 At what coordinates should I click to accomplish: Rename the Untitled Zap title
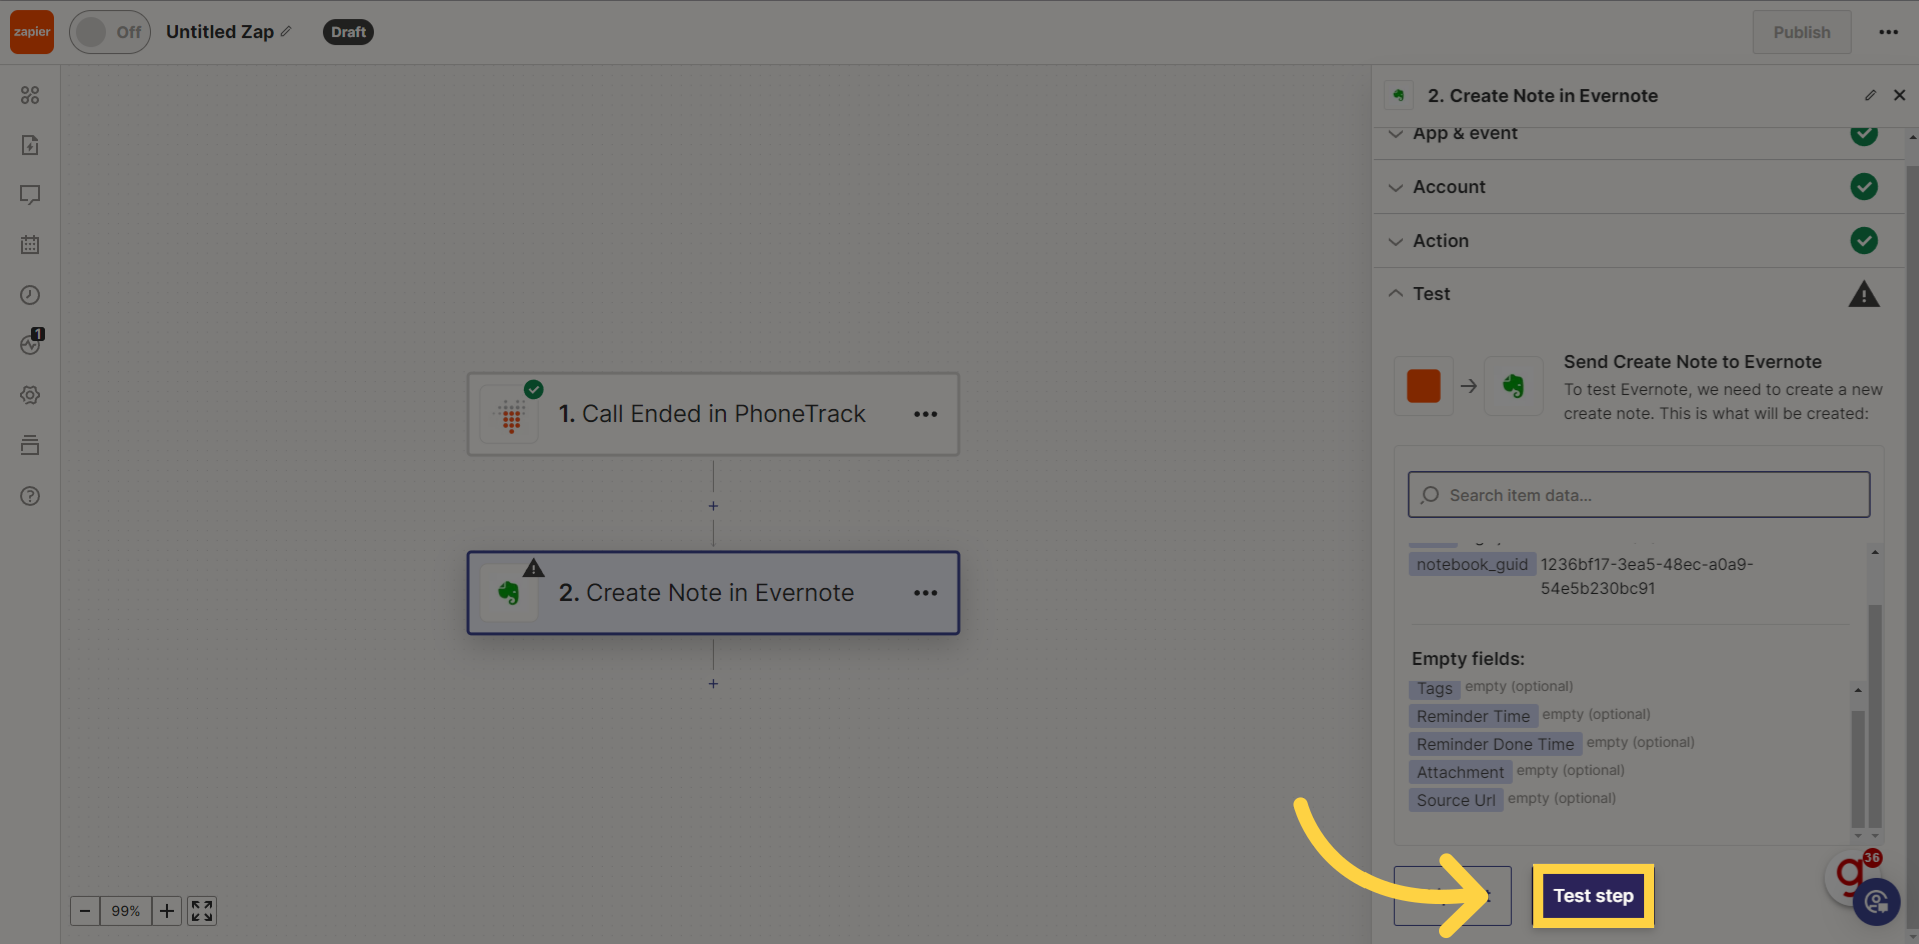[220, 32]
